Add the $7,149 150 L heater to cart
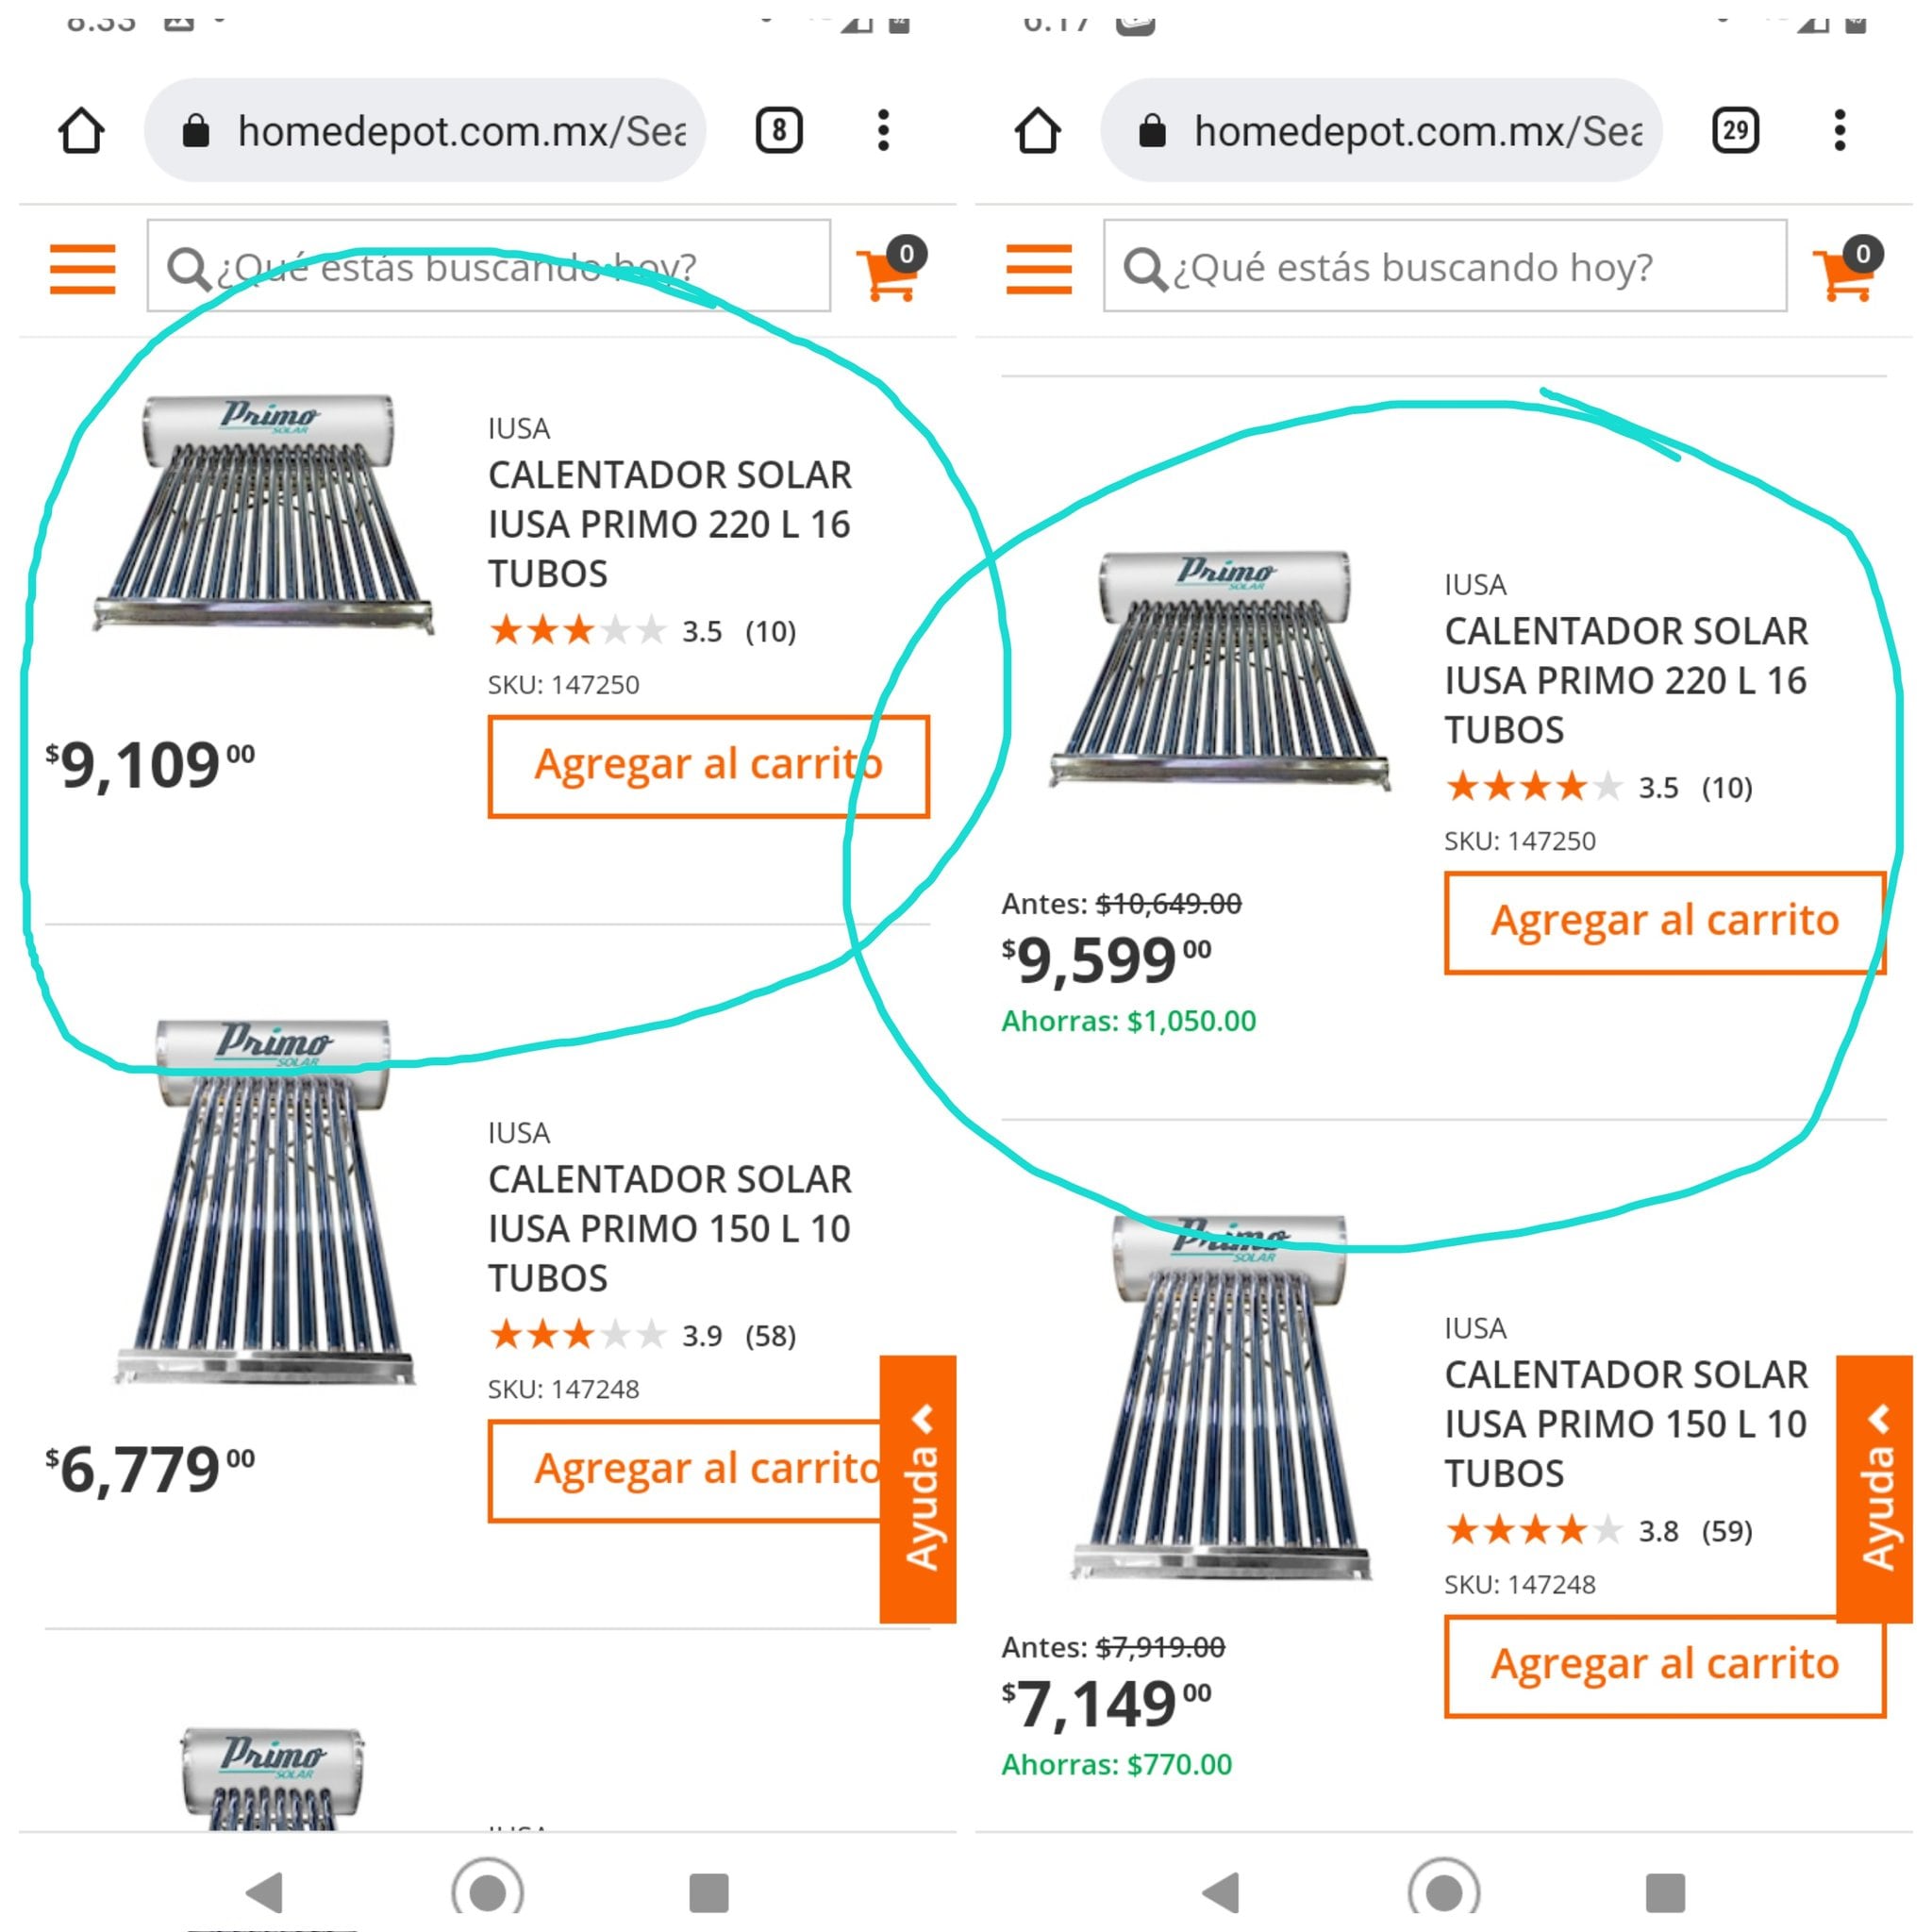The width and height of the screenshot is (1932, 1932). (x=1664, y=1666)
